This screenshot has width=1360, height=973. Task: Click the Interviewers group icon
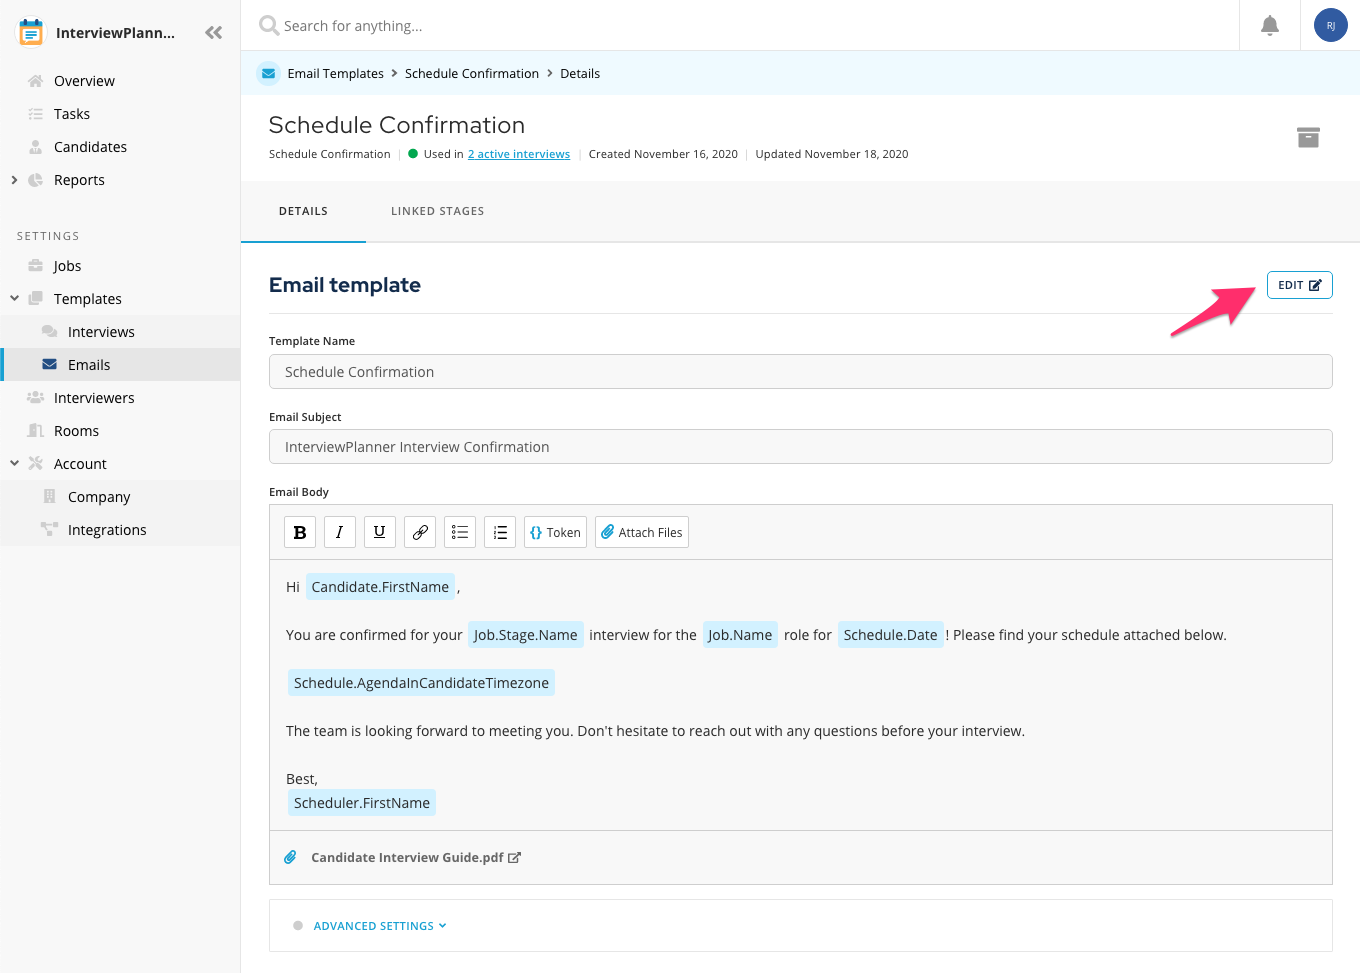point(35,398)
